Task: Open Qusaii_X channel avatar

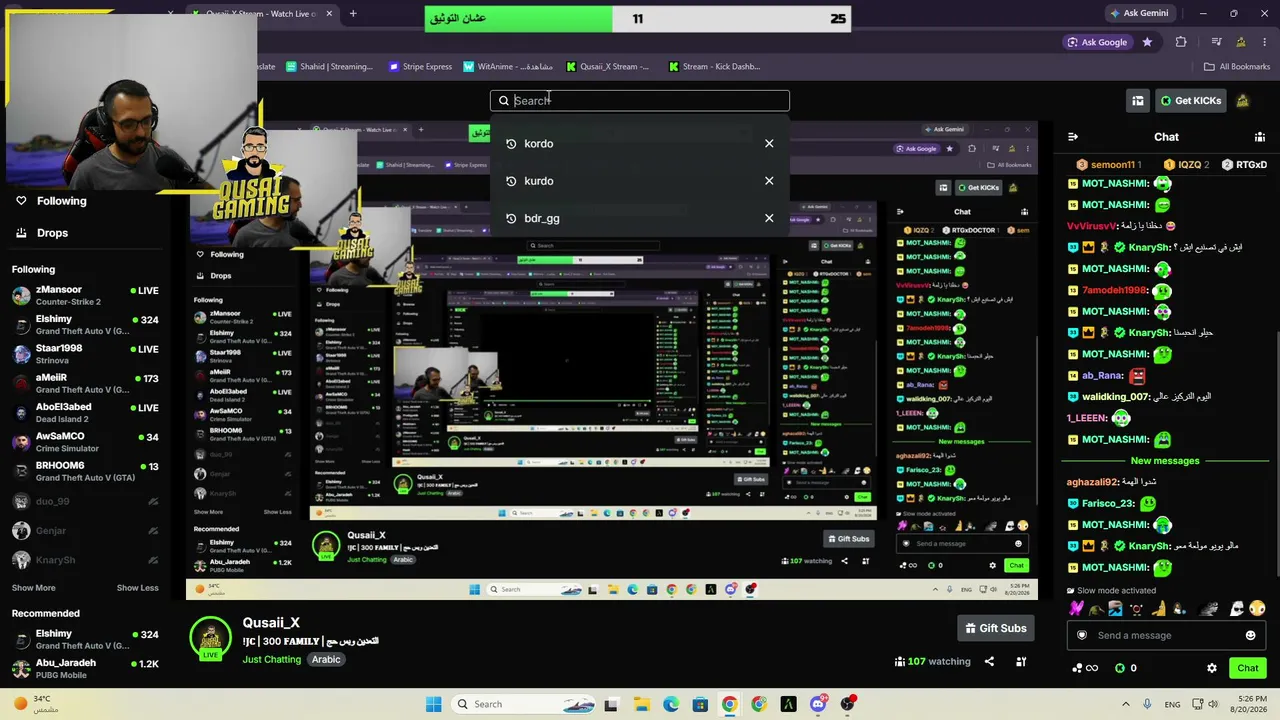Action: [x=210, y=637]
